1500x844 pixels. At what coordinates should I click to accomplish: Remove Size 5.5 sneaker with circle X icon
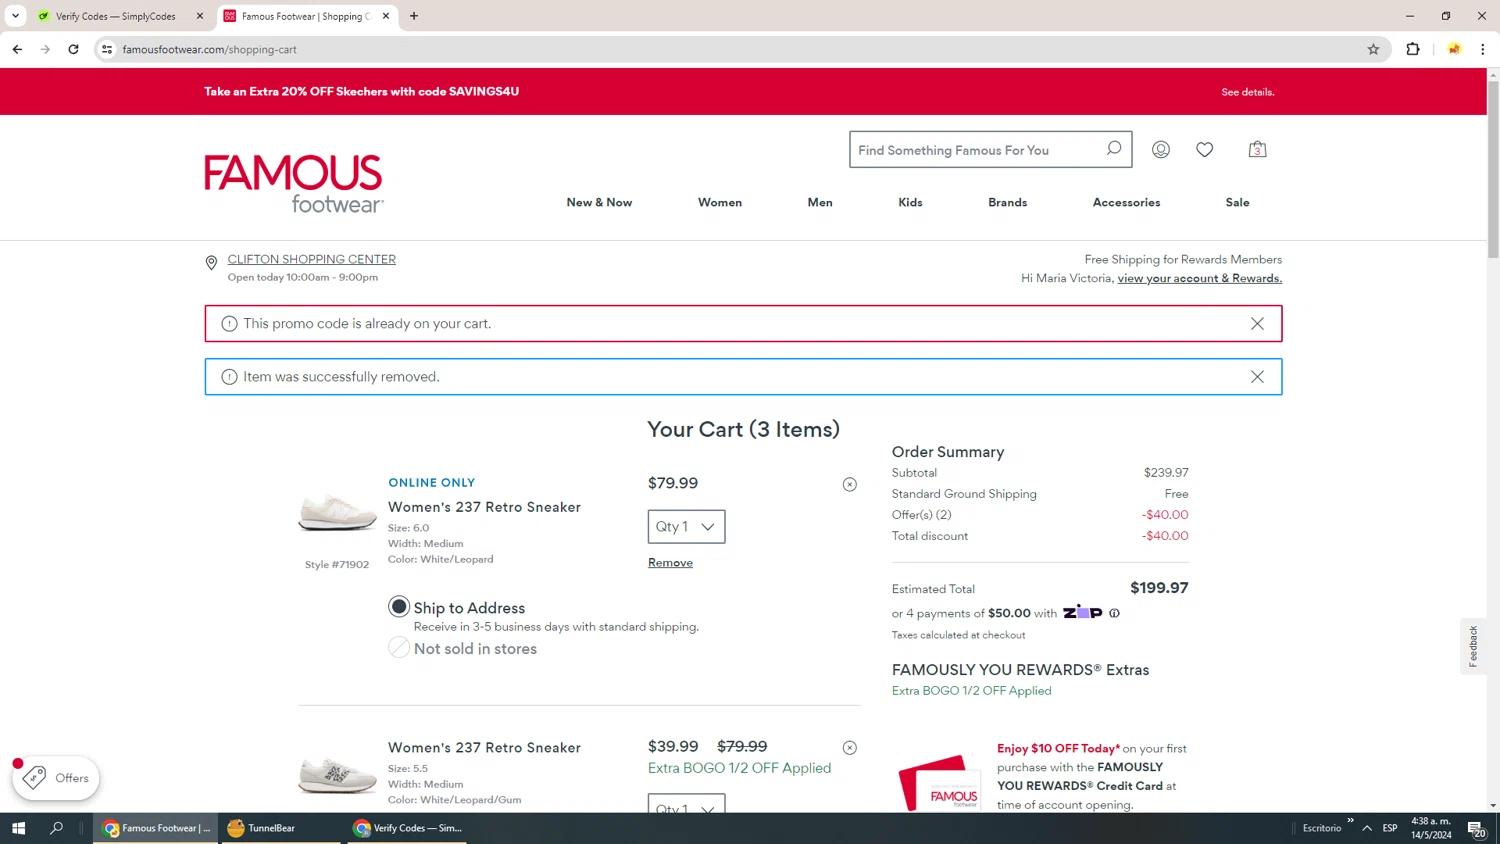[x=849, y=748]
